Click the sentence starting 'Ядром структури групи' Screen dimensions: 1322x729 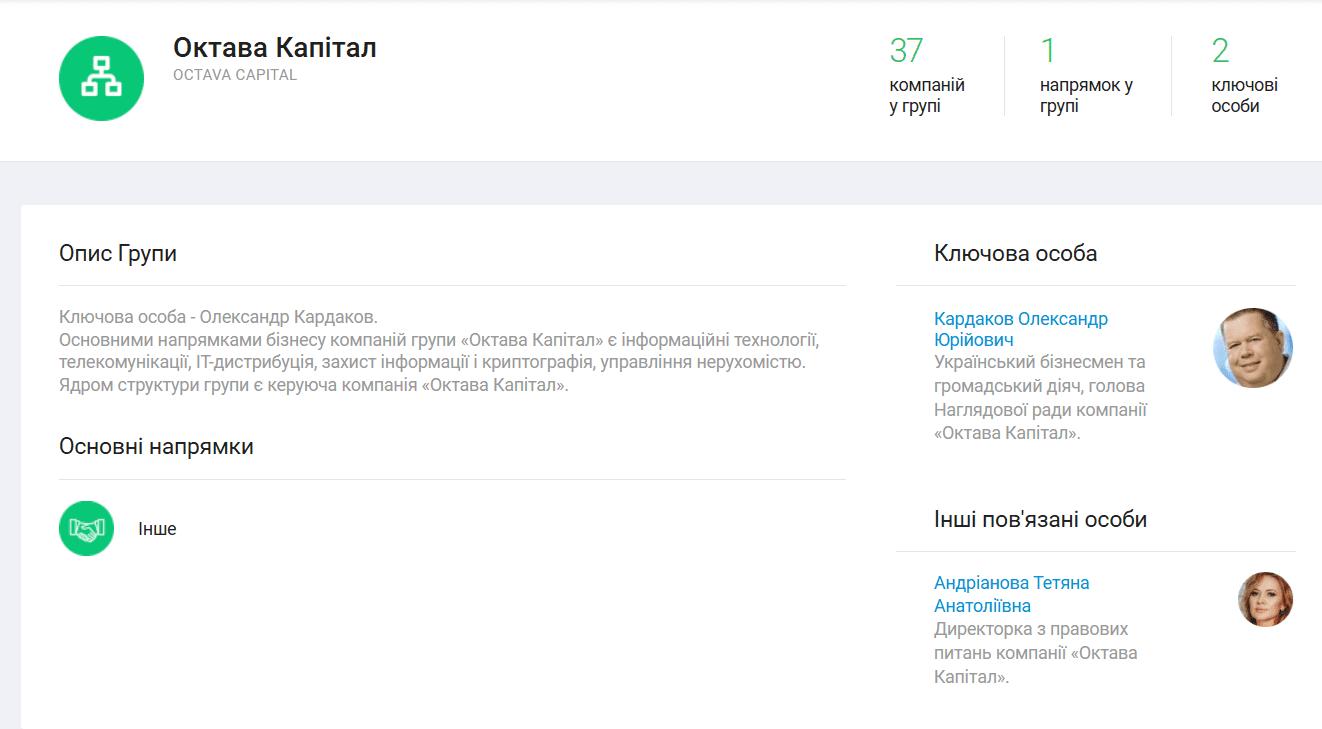[x=313, y=384]
